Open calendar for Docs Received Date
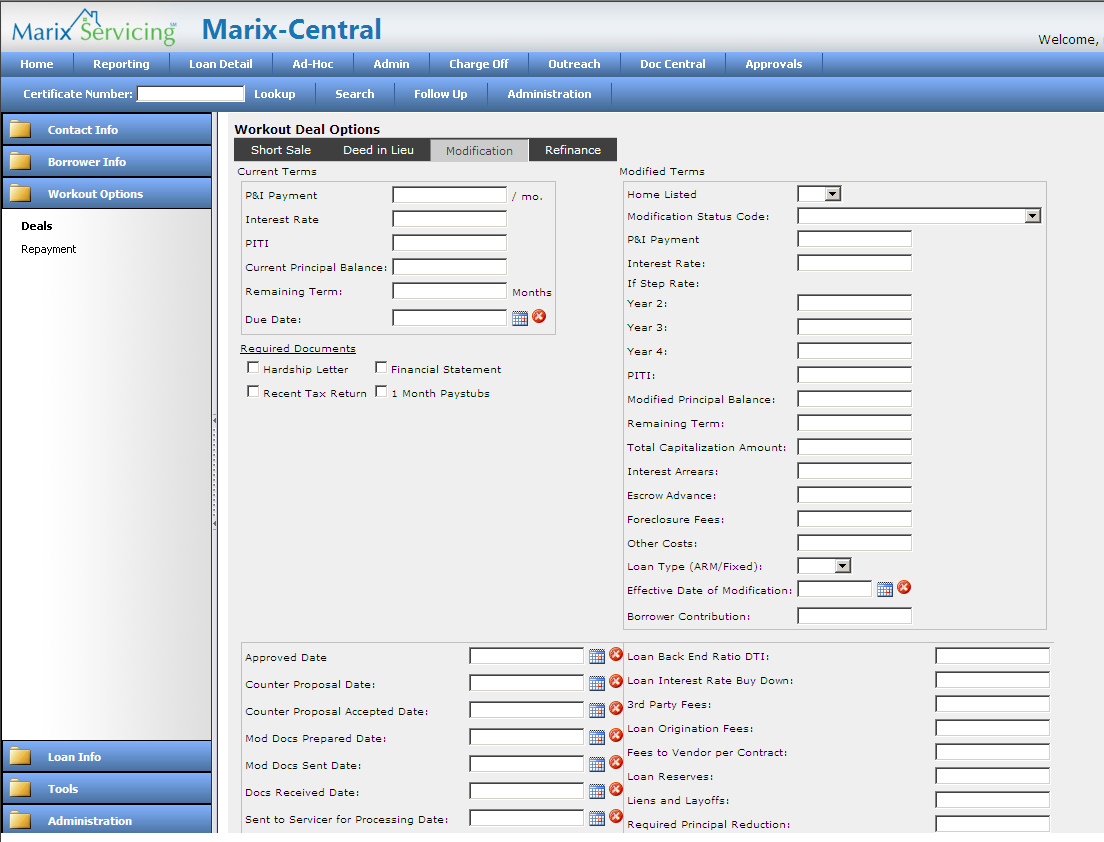Screen dimensions: 1104x842 click(596, 791)
